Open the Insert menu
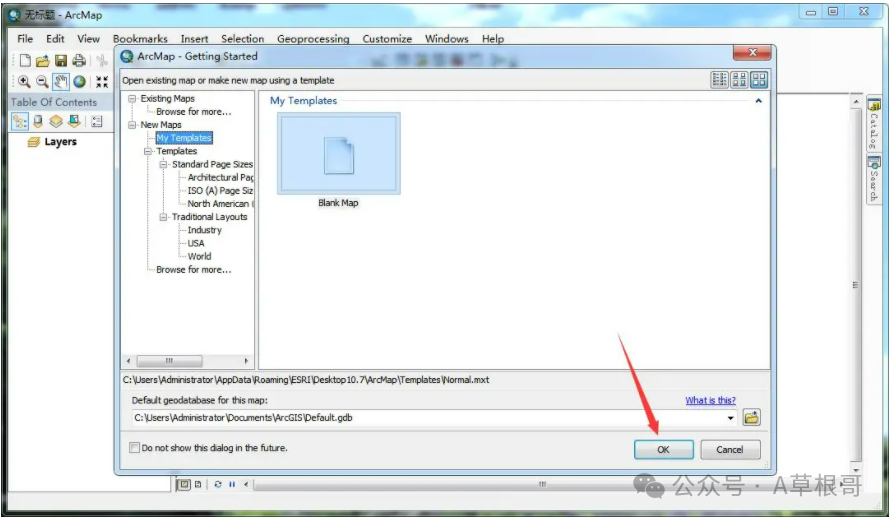 194,39
